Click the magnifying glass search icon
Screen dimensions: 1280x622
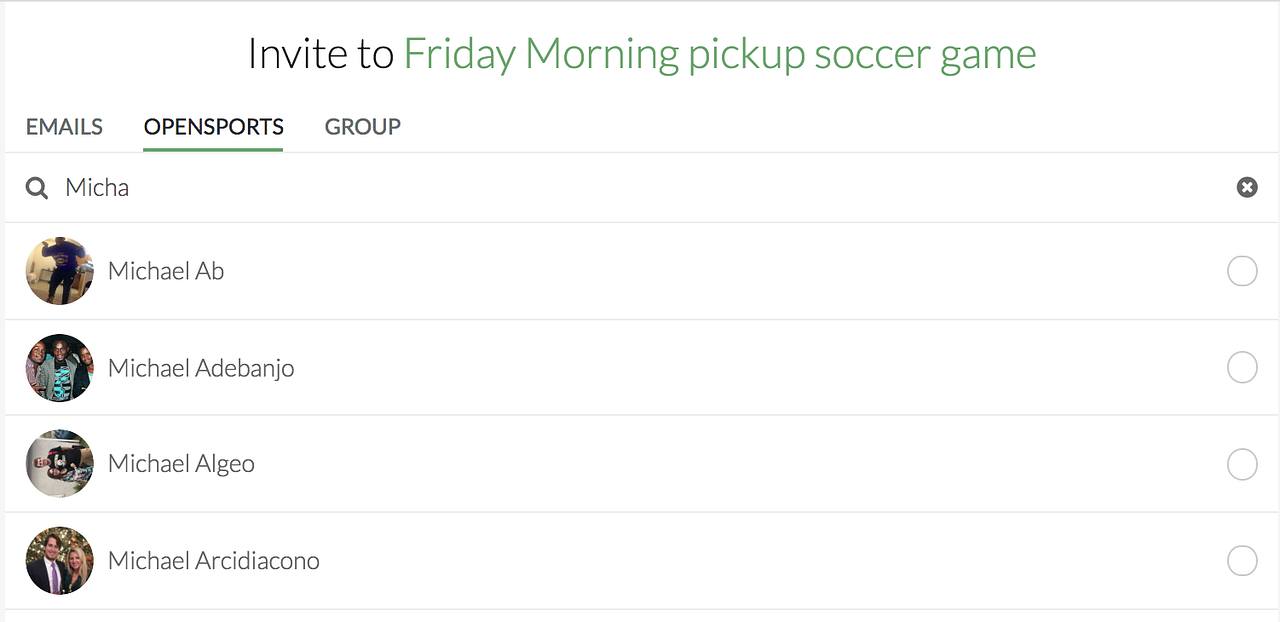(37, 188)
